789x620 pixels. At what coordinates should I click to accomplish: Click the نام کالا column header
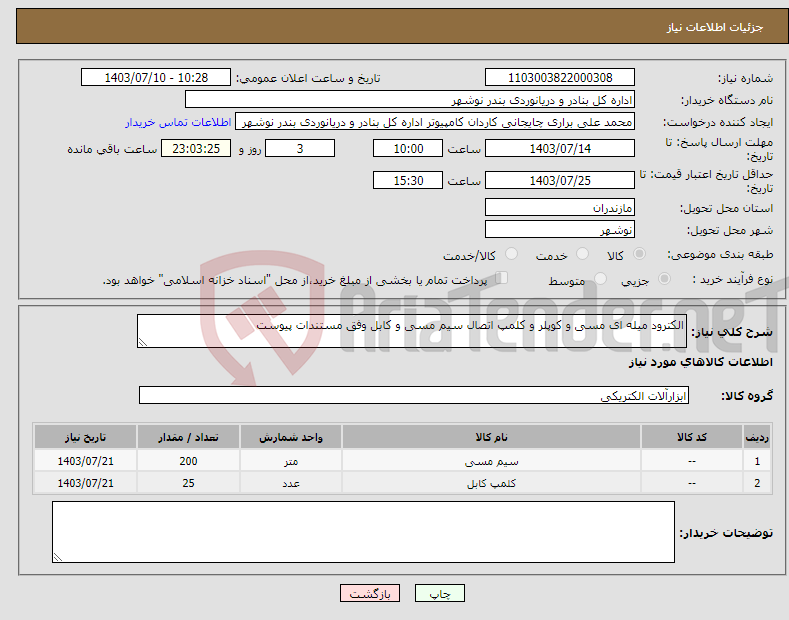point(491,437)
